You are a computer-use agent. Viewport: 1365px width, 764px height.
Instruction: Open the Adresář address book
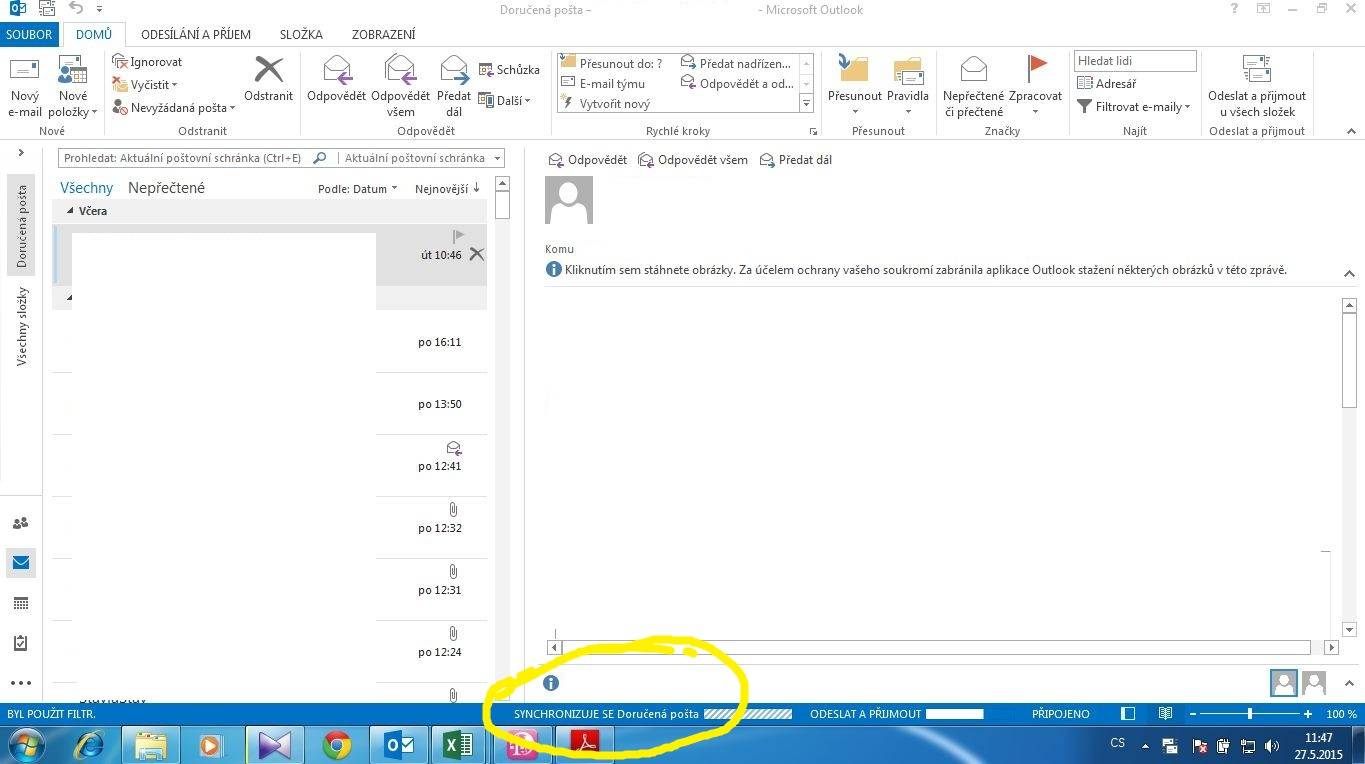[1106, 84]
